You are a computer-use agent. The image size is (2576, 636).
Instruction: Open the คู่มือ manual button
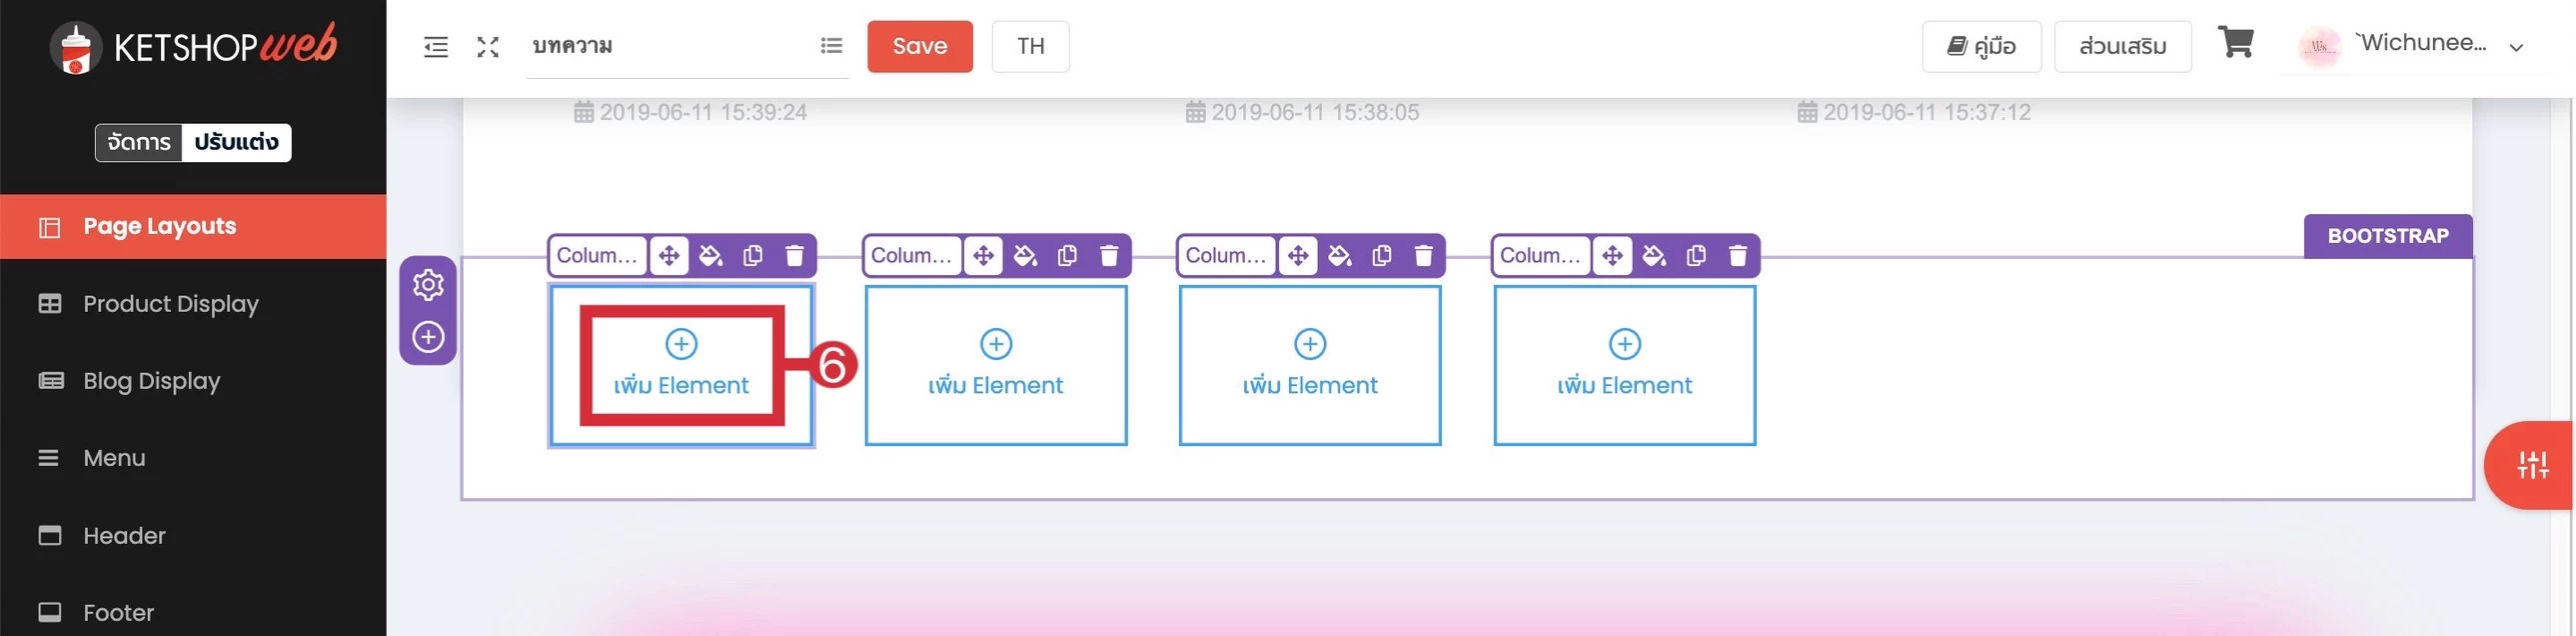coord(1981,46)
